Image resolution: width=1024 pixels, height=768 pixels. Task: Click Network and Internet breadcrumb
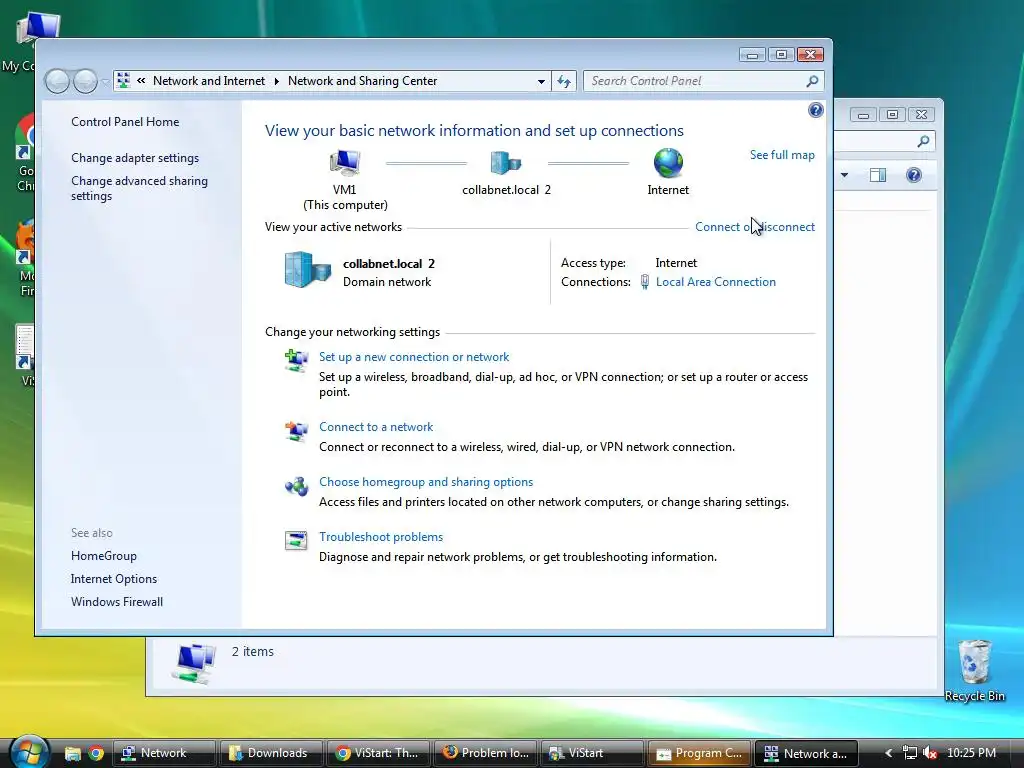(209, 81)
